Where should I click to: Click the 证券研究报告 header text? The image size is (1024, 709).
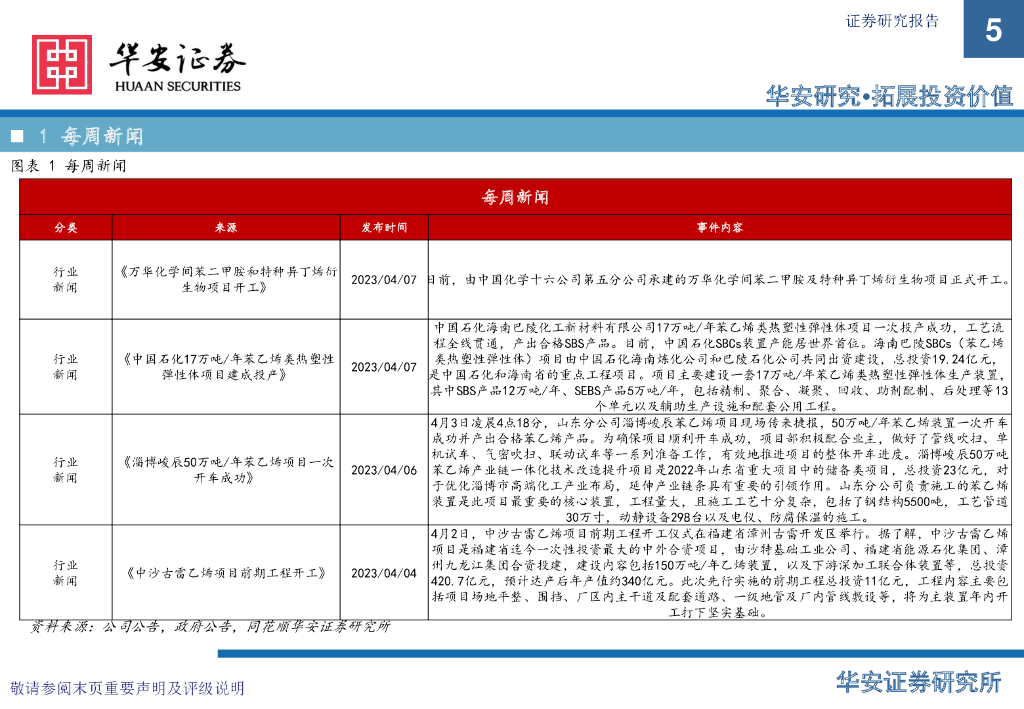pos(892,21)
